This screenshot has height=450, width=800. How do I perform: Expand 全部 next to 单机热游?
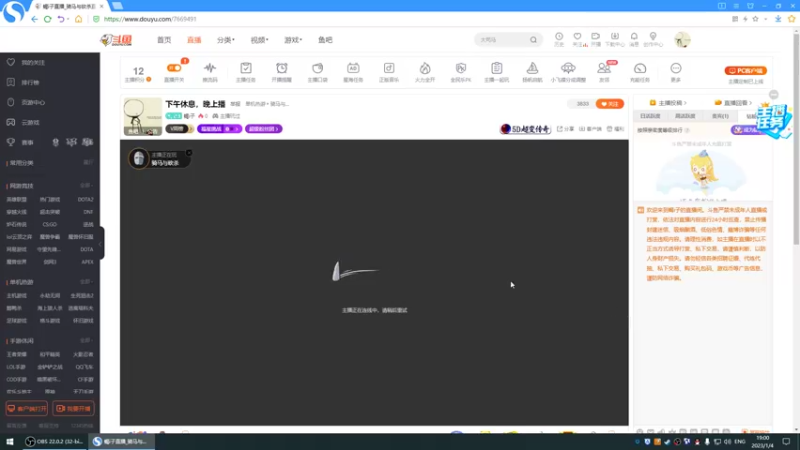click(86, 282)
